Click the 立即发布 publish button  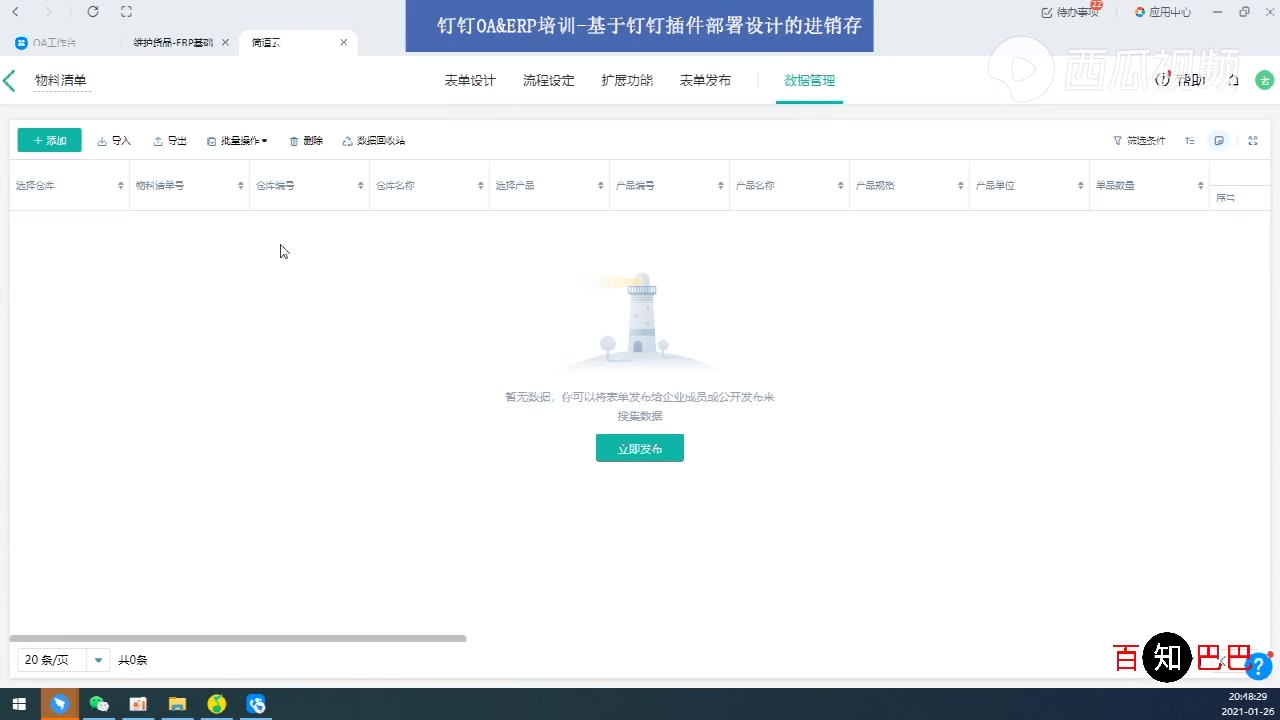(x=639, y=448)
